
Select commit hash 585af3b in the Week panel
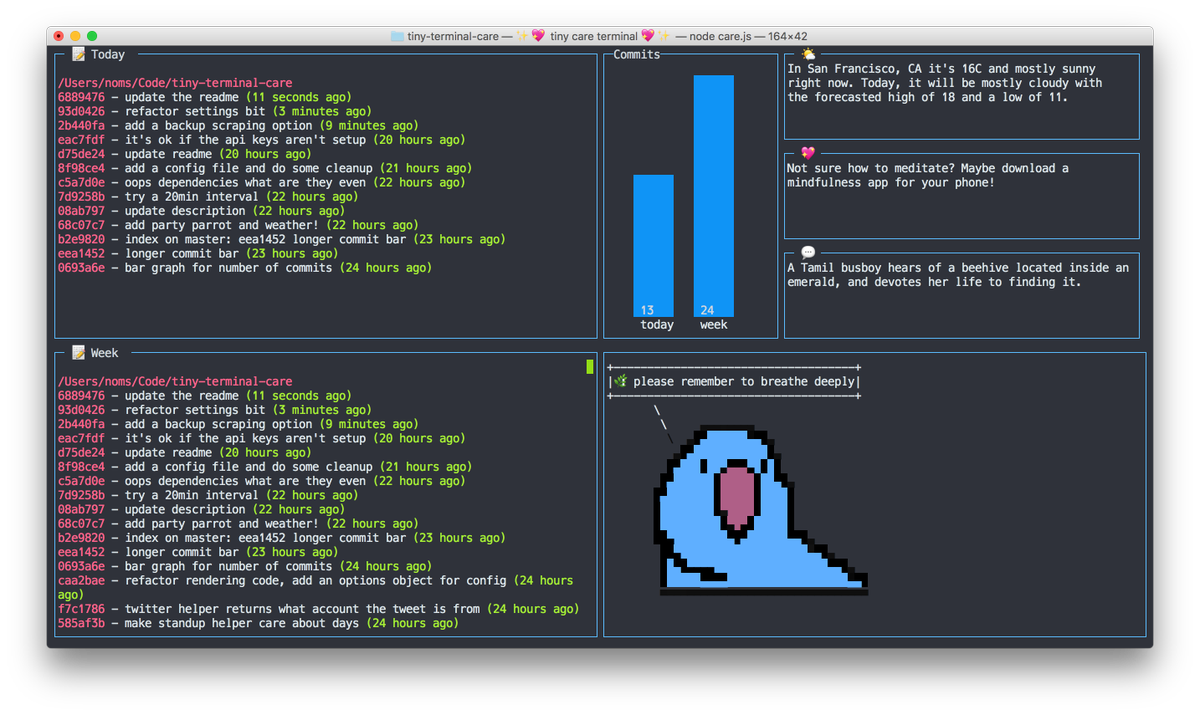coord(81,622)
